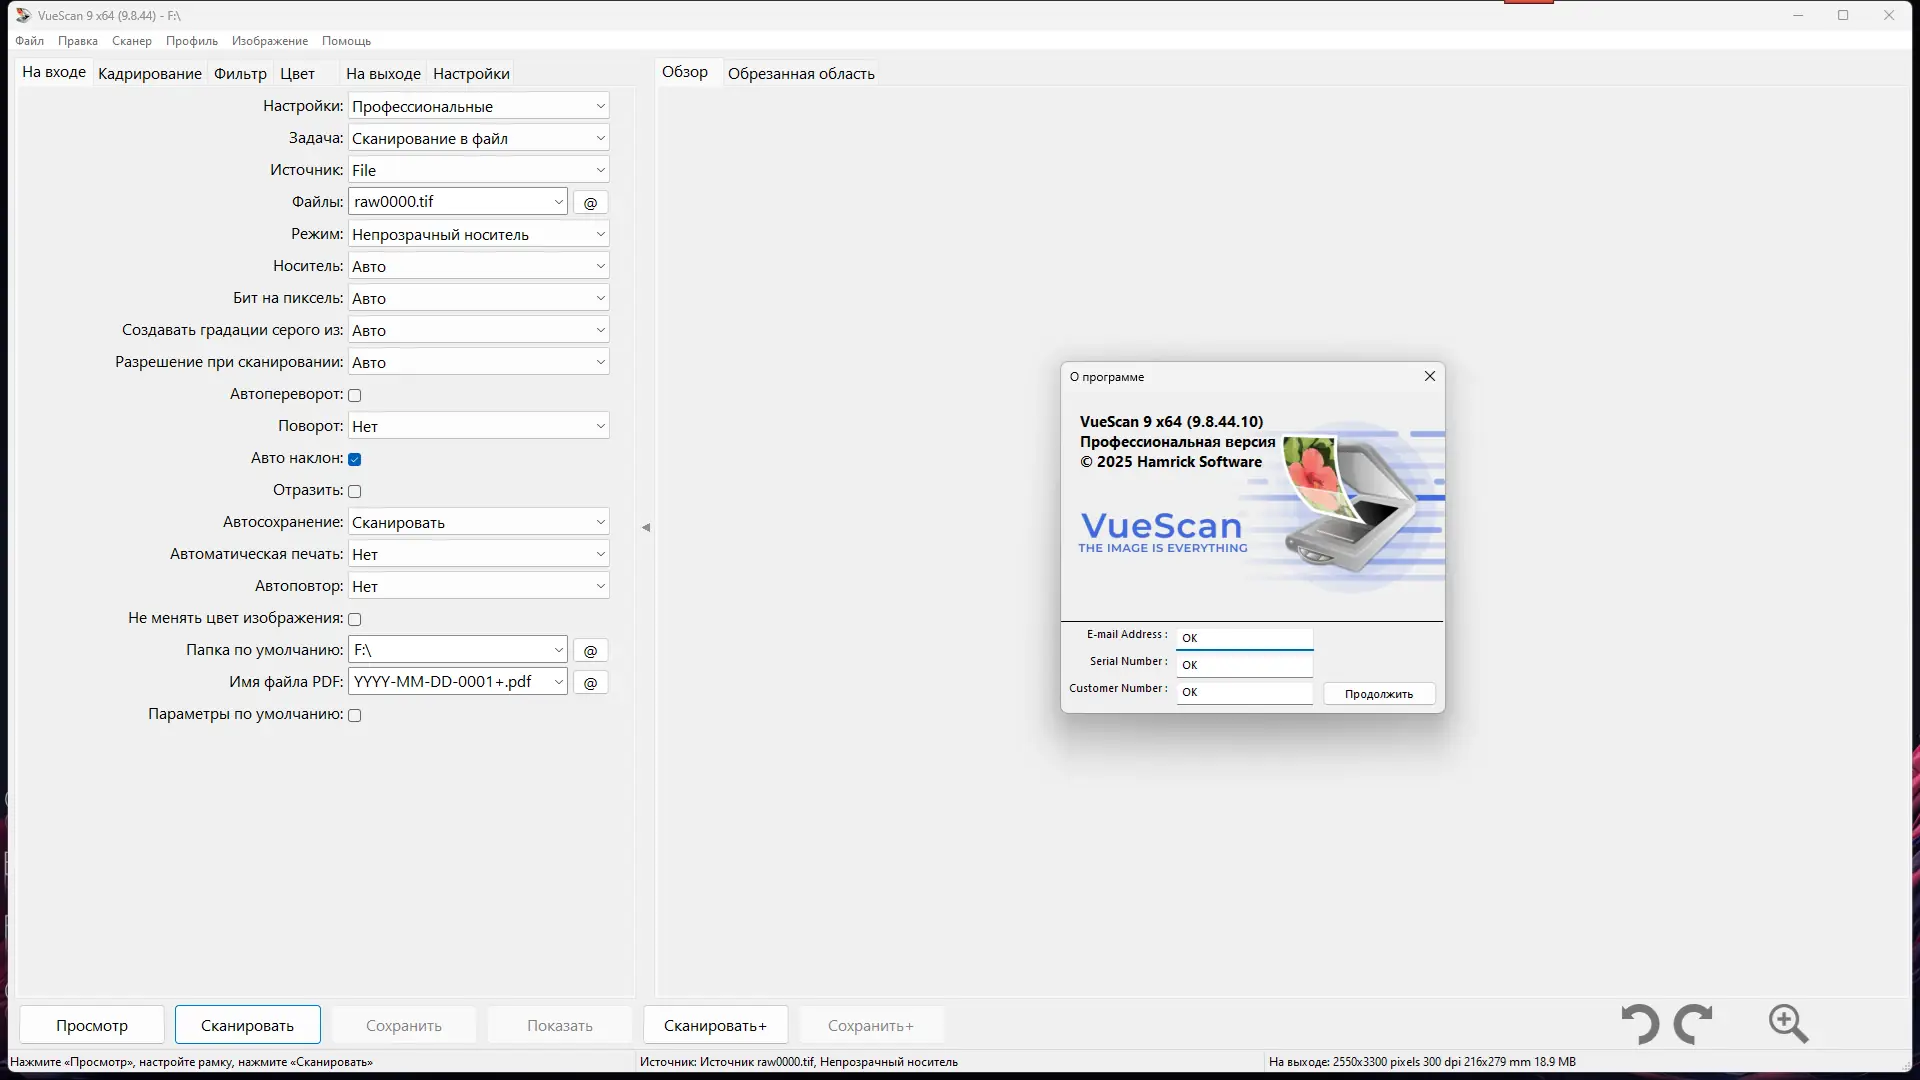Click the @ button next to Папка по умолчанию

590,651
